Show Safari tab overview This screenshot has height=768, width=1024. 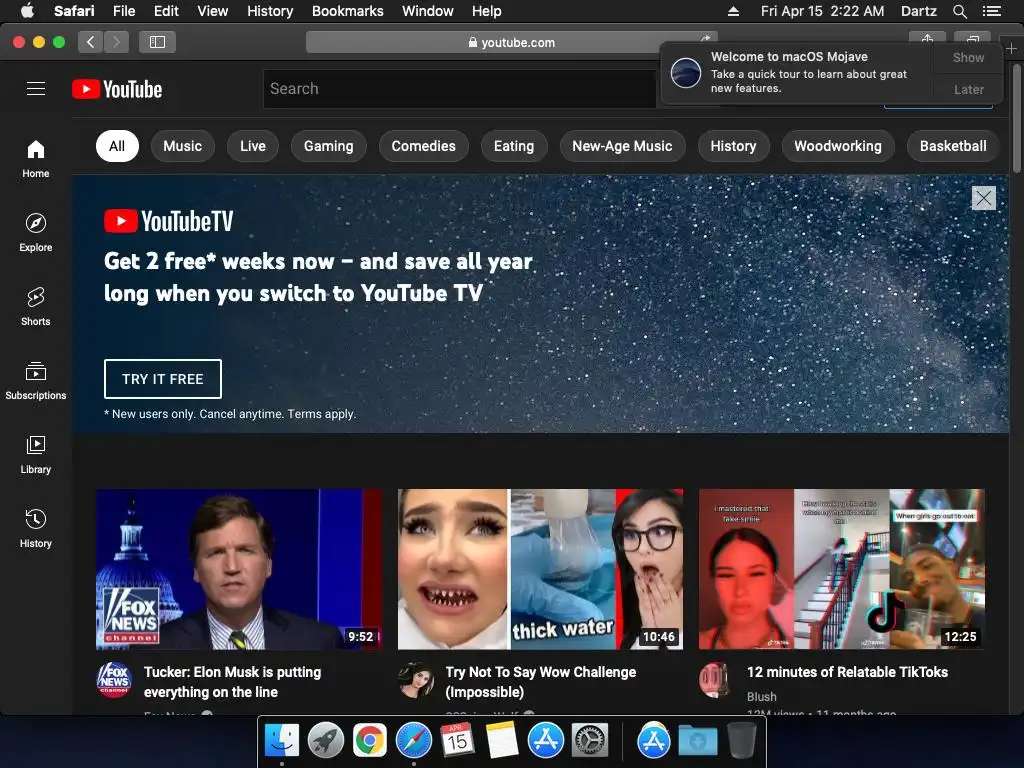coord(972,39)
